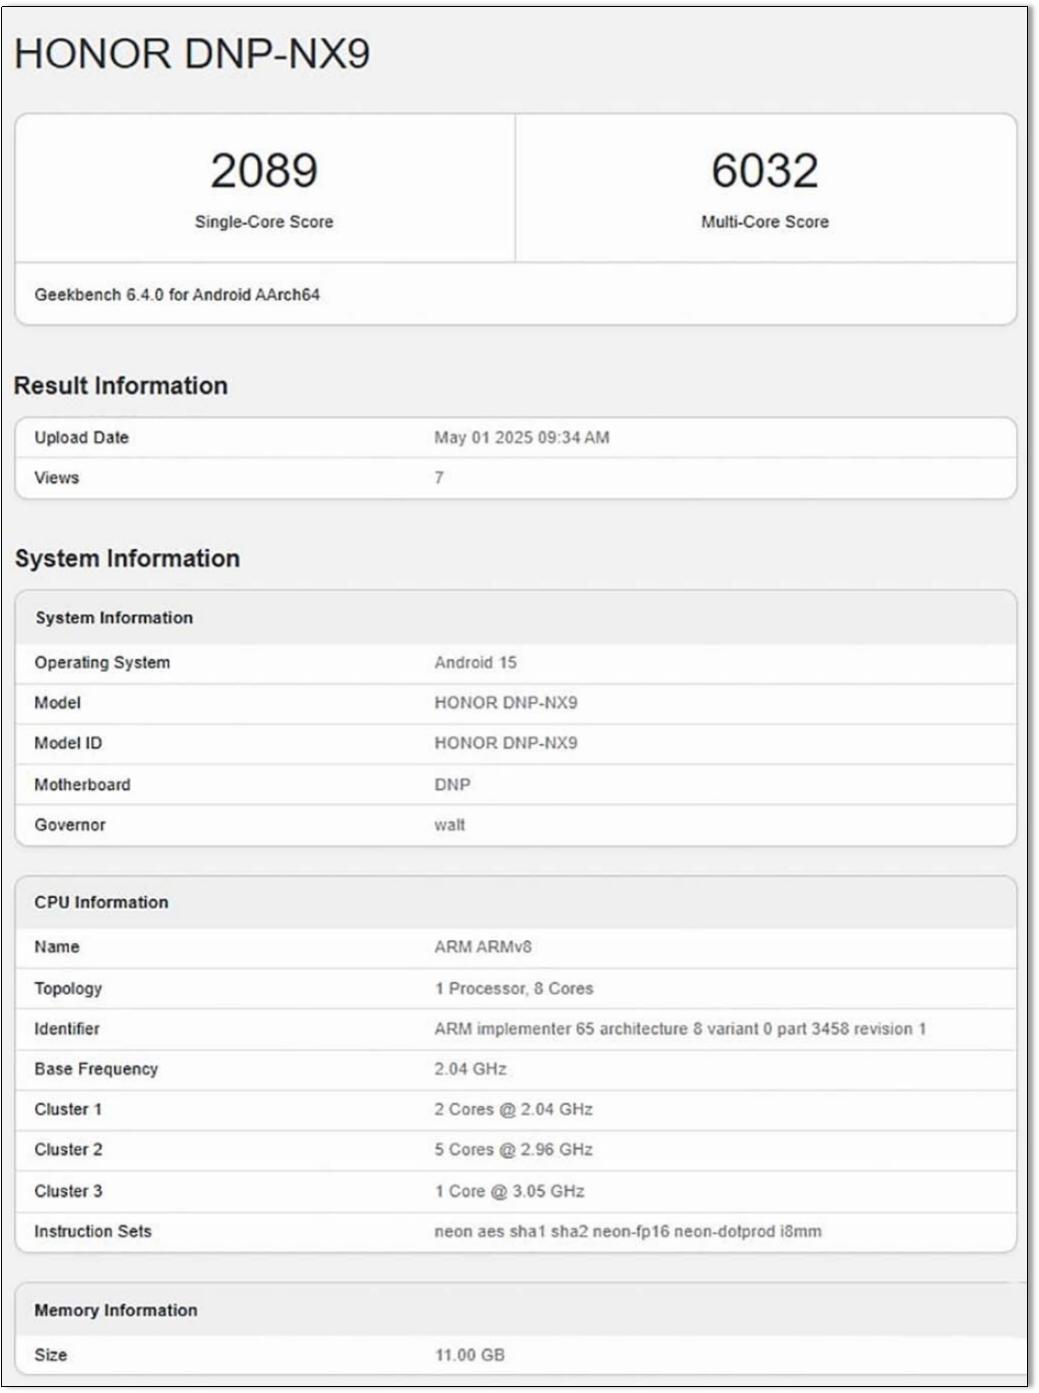Click the CPU Information table header

(x=516, y=902)
